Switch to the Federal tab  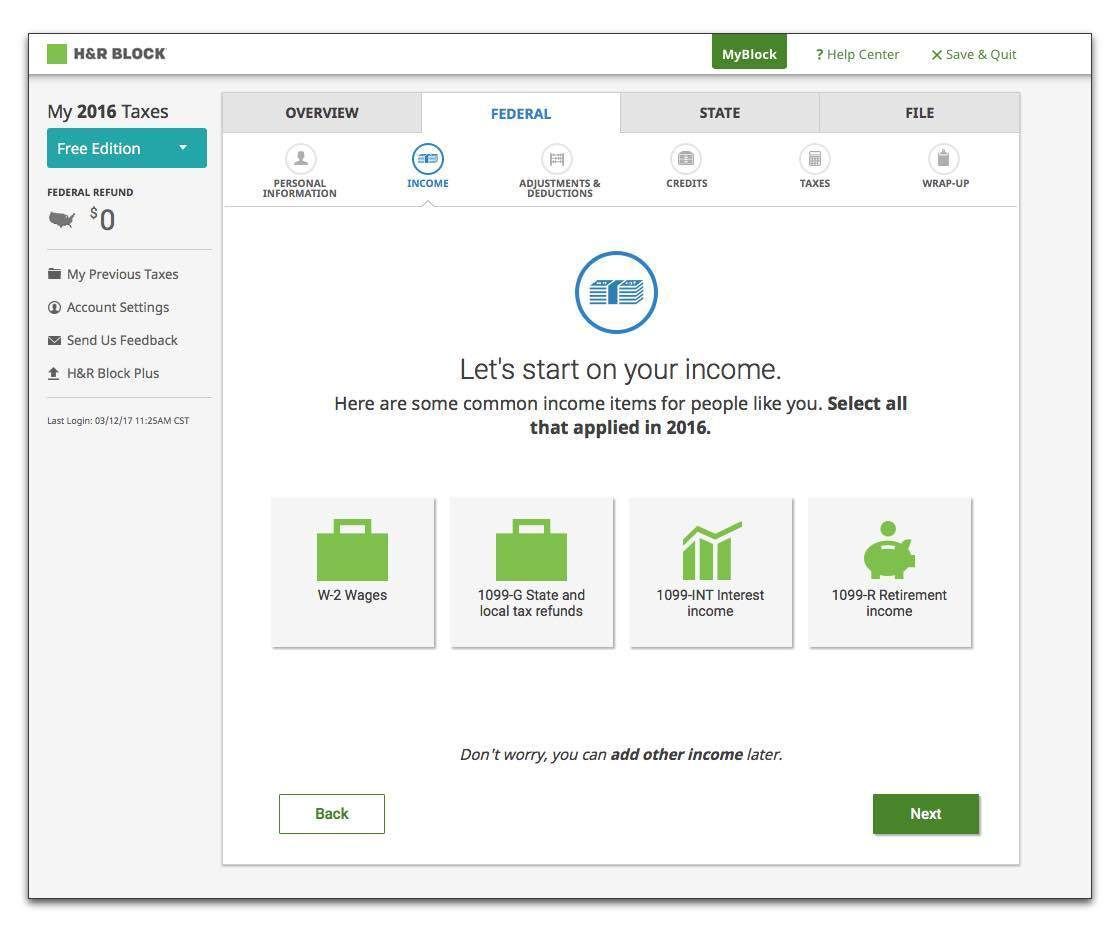pyautogui.click(x=521, y=114)
